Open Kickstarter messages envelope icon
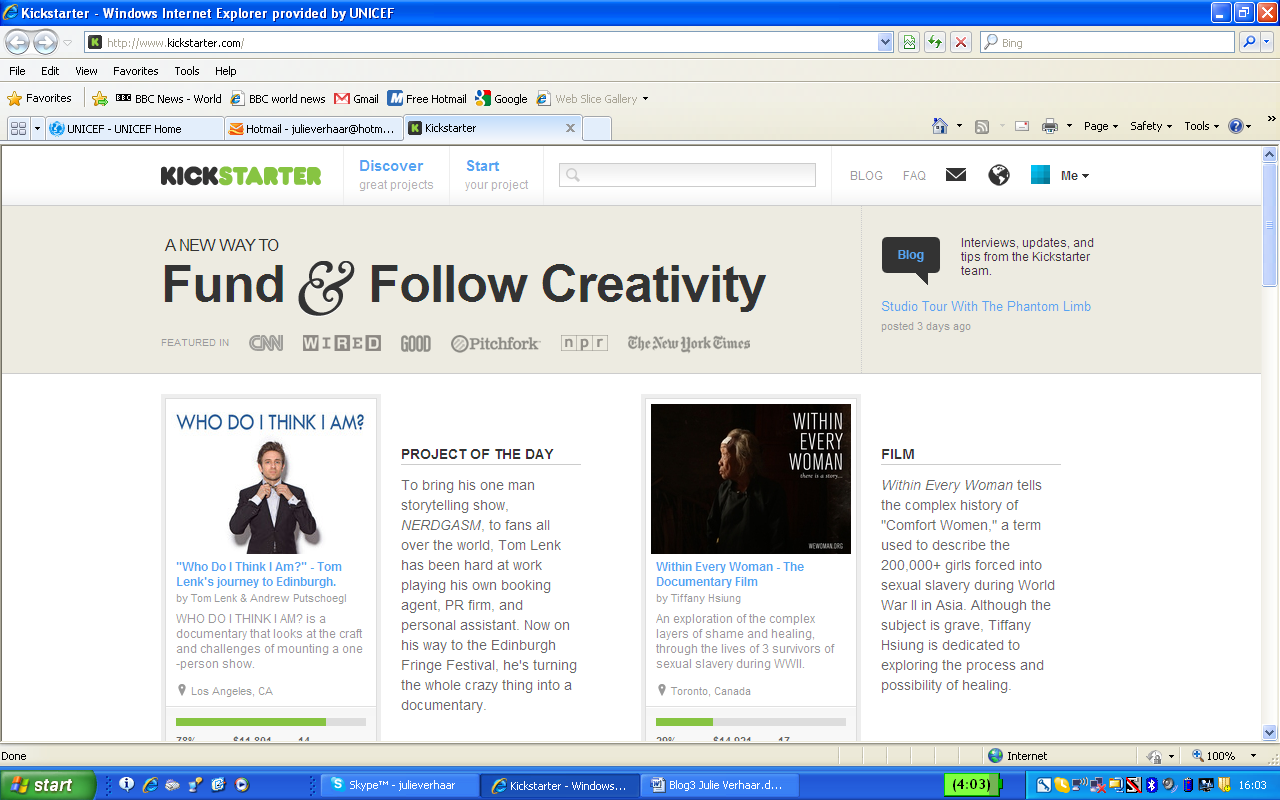This screenshot has height=800, width=1280. 956,175
